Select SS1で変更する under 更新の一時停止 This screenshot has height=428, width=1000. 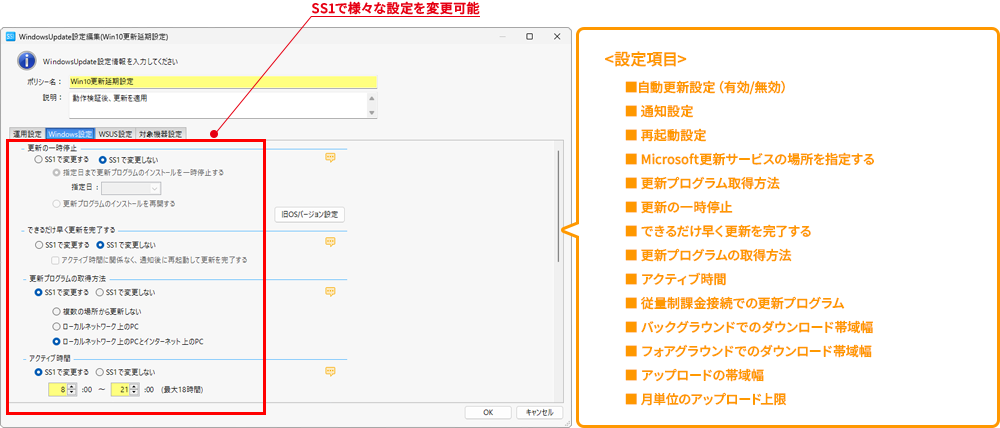[x=62, y=159]
